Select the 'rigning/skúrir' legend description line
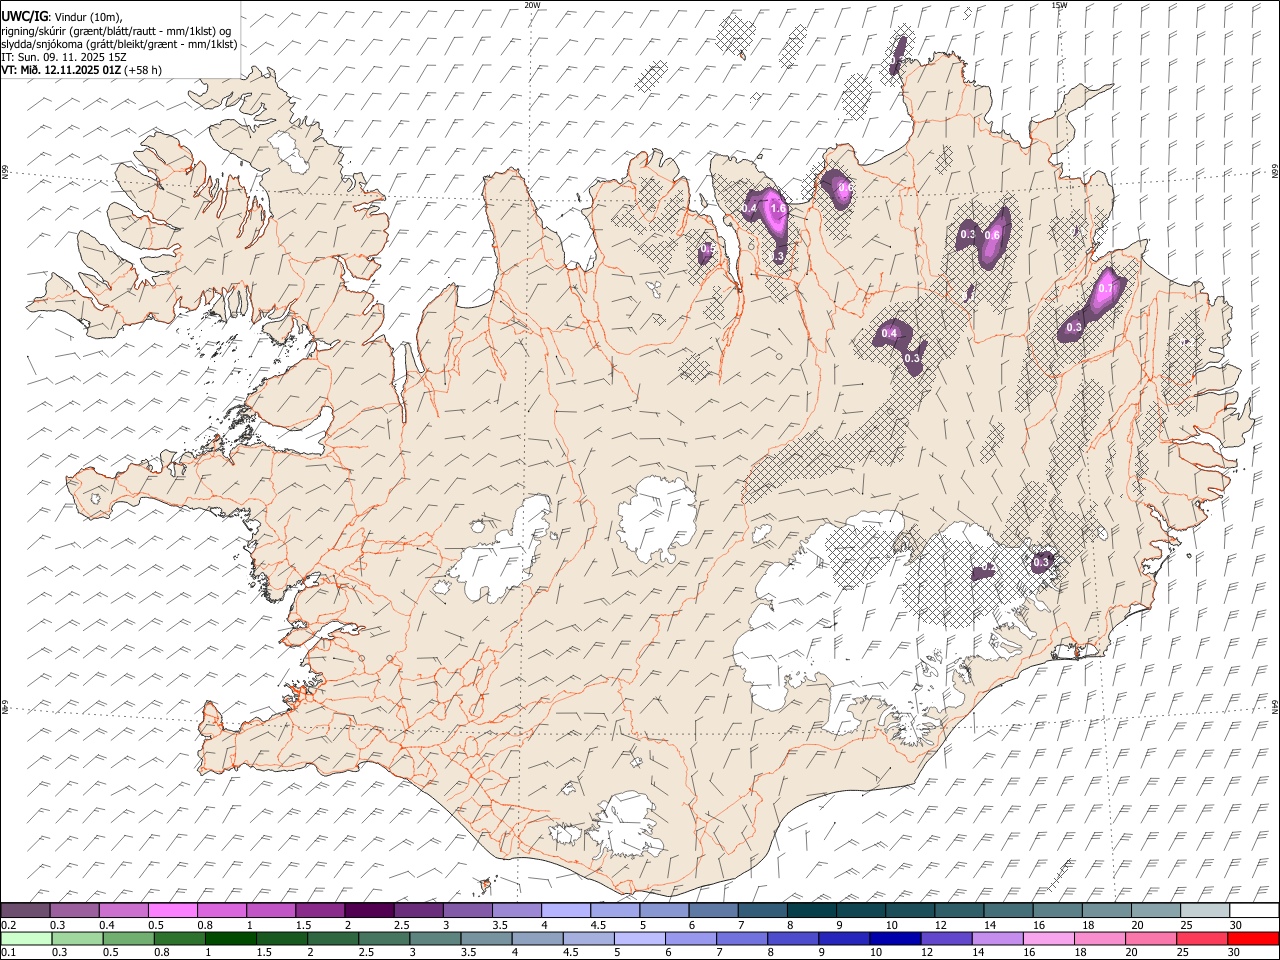 click(x=117, y=31)
